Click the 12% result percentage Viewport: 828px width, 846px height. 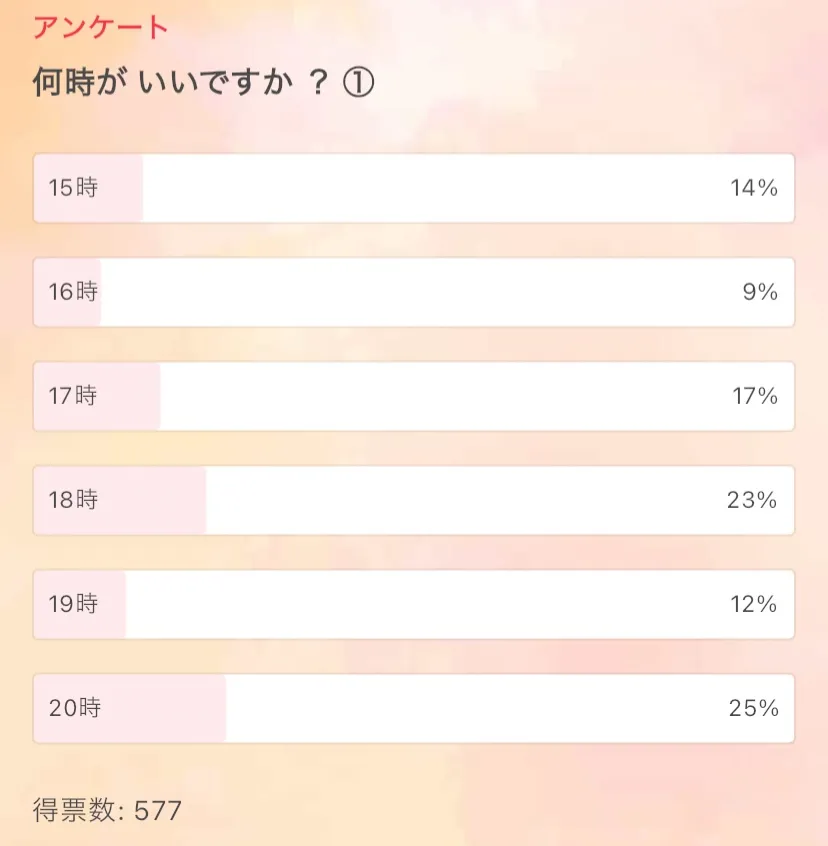point(753,604)
